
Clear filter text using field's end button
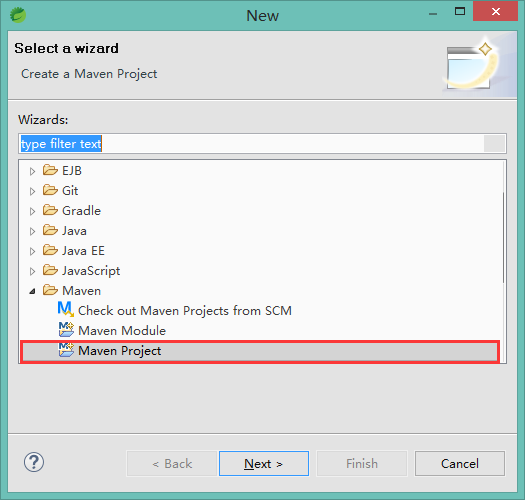click(494, 144)
